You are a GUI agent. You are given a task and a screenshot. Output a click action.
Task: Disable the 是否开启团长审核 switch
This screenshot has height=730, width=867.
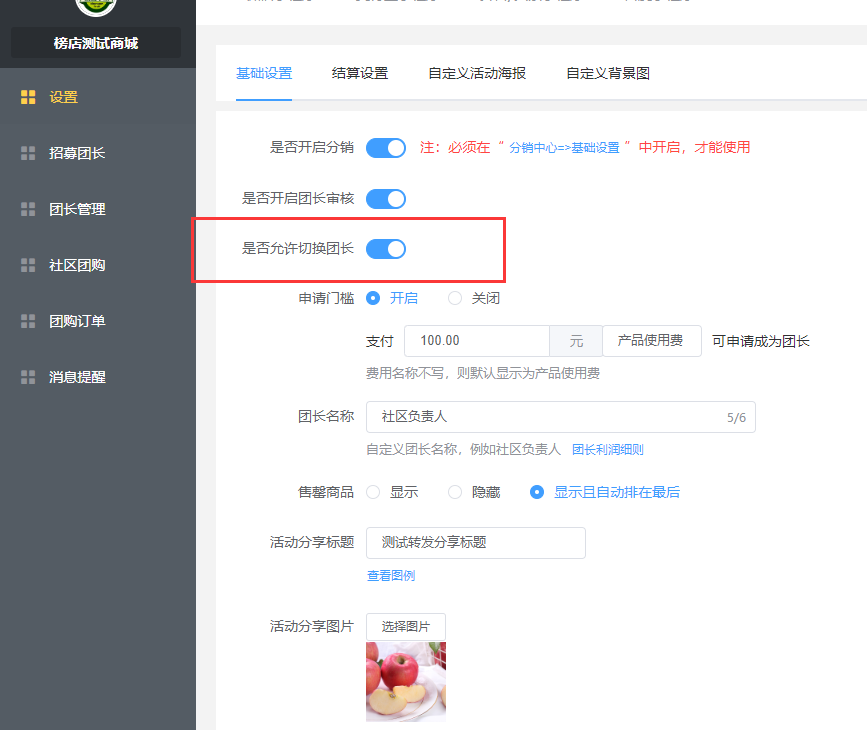point(385,199)
